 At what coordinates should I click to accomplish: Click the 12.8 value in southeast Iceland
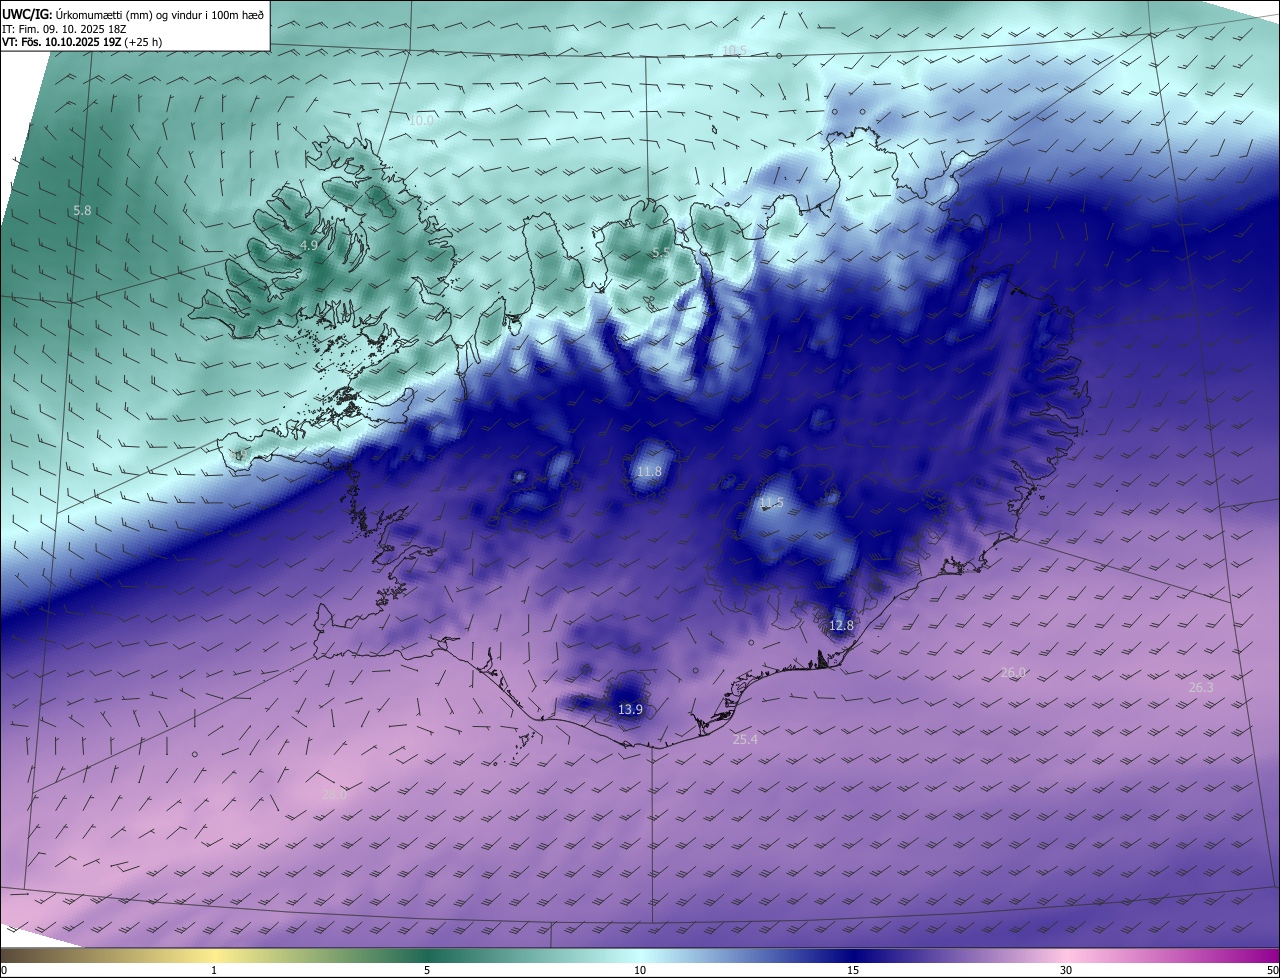coord(842,626)
